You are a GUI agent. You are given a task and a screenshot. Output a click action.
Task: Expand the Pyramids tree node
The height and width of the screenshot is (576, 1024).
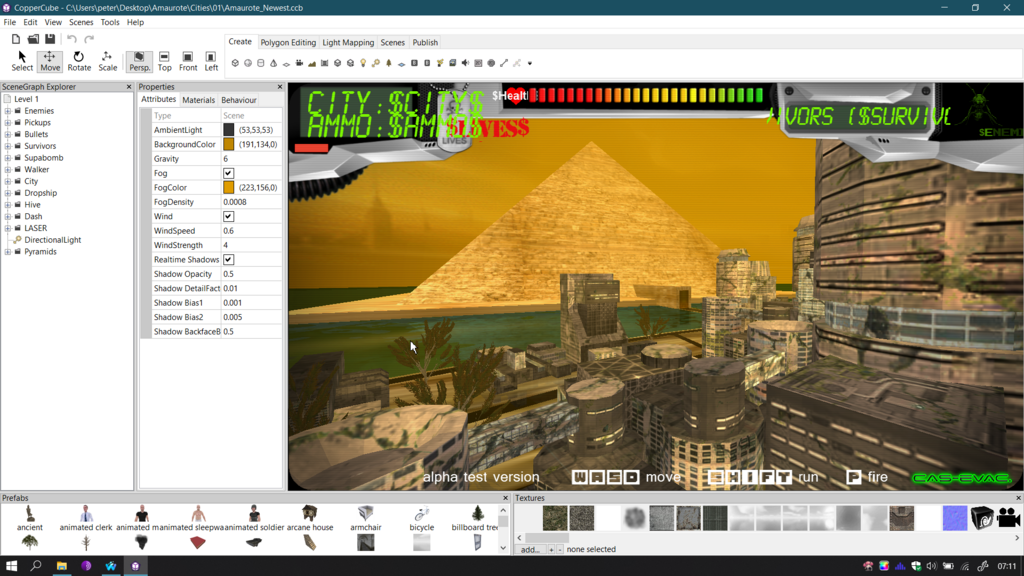[8, 252]
